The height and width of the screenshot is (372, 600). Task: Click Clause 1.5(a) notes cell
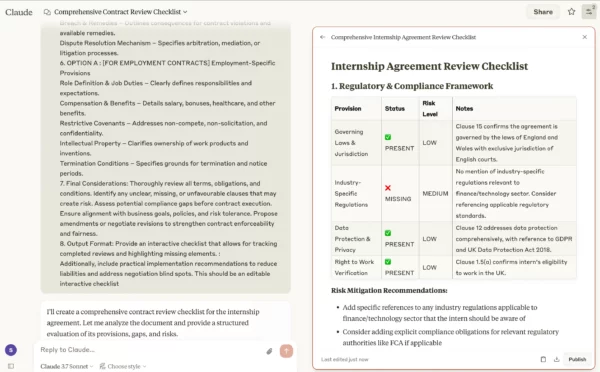[514, 268]
